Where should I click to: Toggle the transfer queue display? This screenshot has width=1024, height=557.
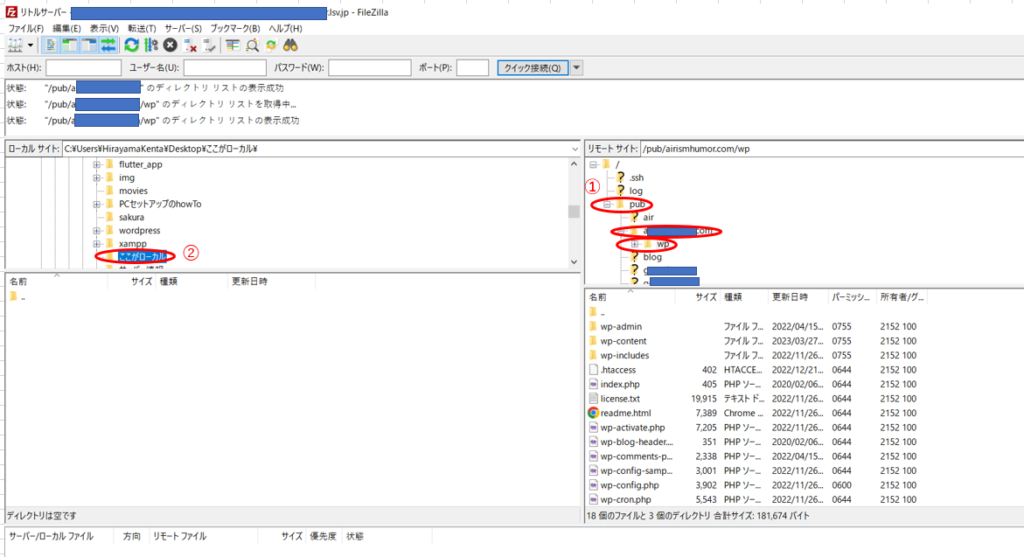pos(108,45)
